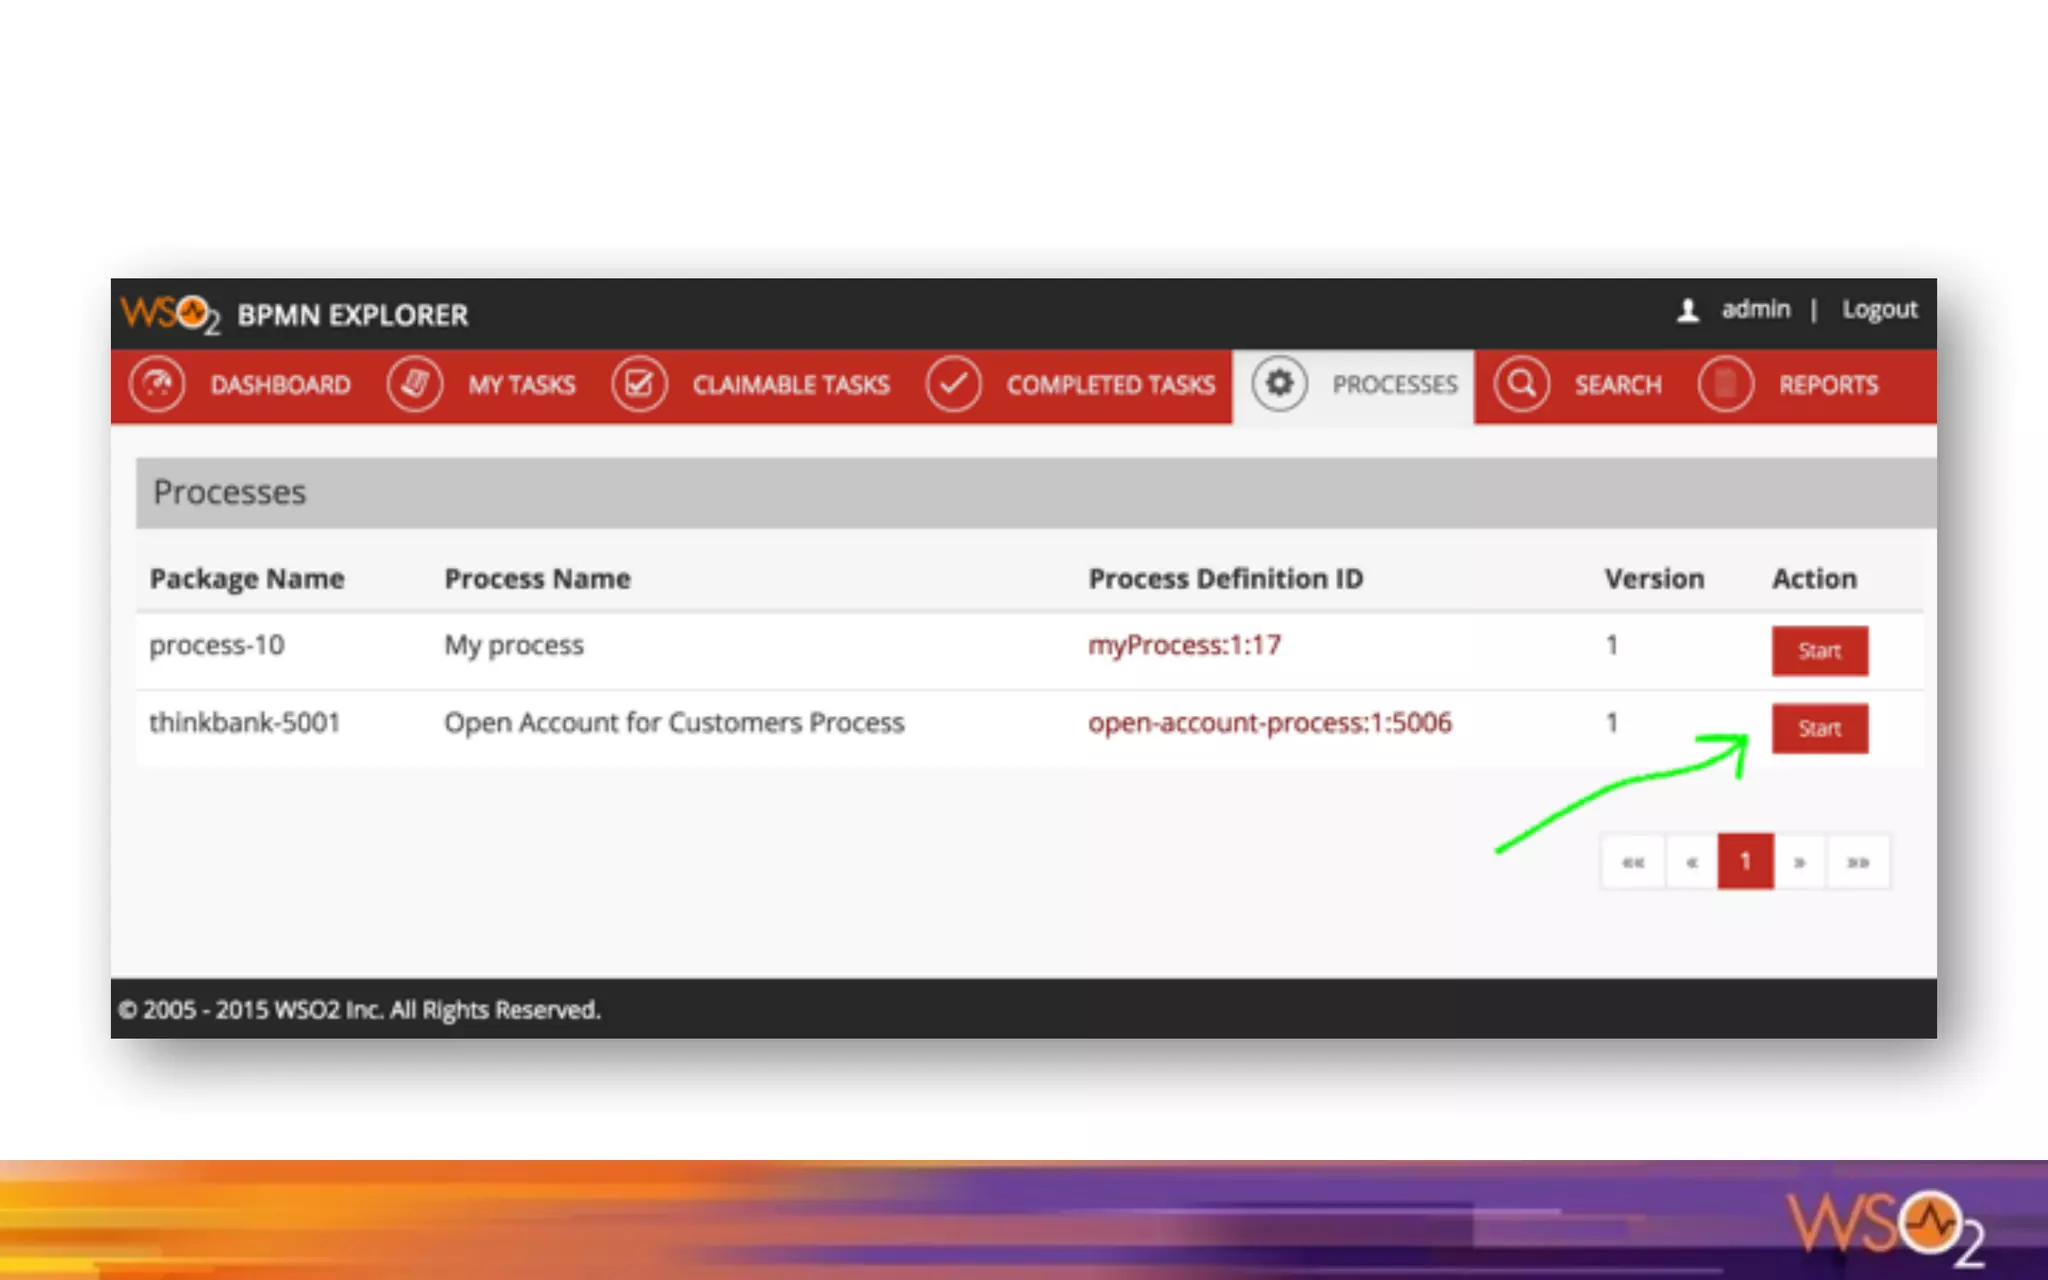Open the open-account-process:1:5006 link

click(1269, 723)
